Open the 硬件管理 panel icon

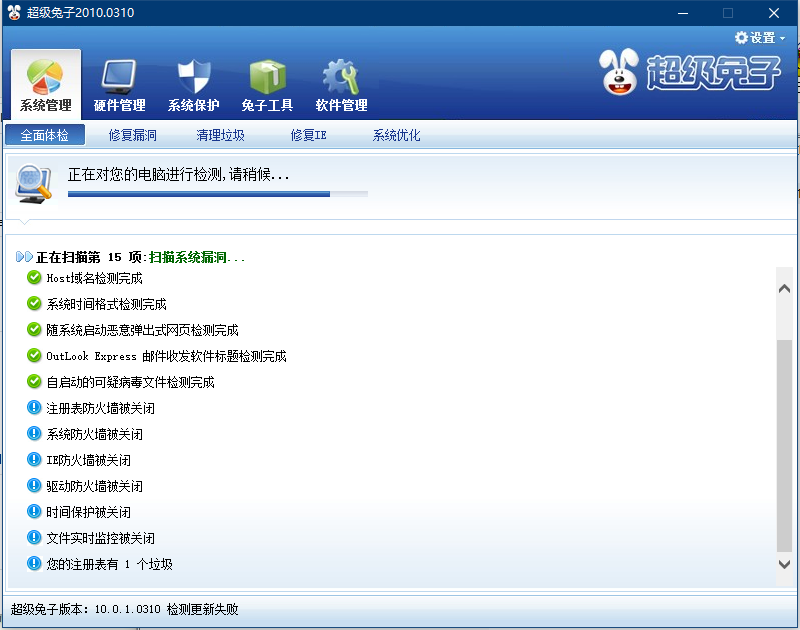(x=120, y=75)
